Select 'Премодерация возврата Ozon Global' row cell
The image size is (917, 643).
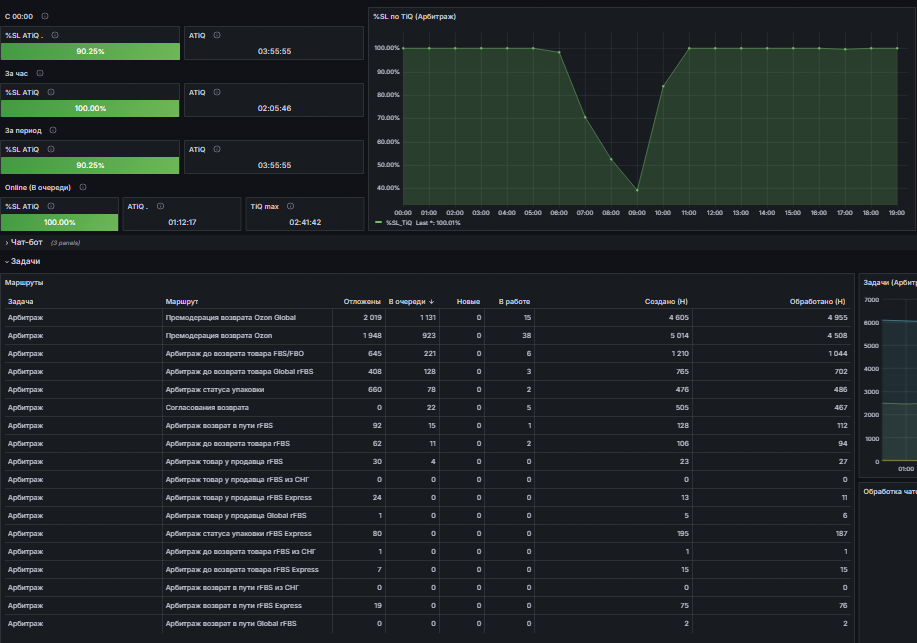[x=230, y=318]
